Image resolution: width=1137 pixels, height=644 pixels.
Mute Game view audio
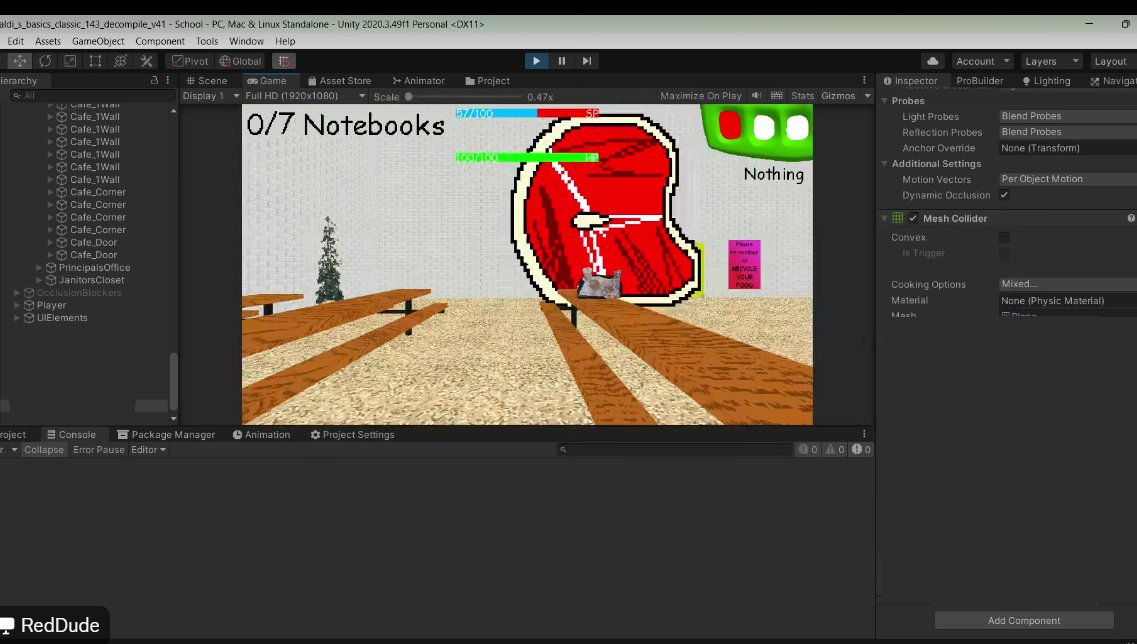tap(756, 96)
